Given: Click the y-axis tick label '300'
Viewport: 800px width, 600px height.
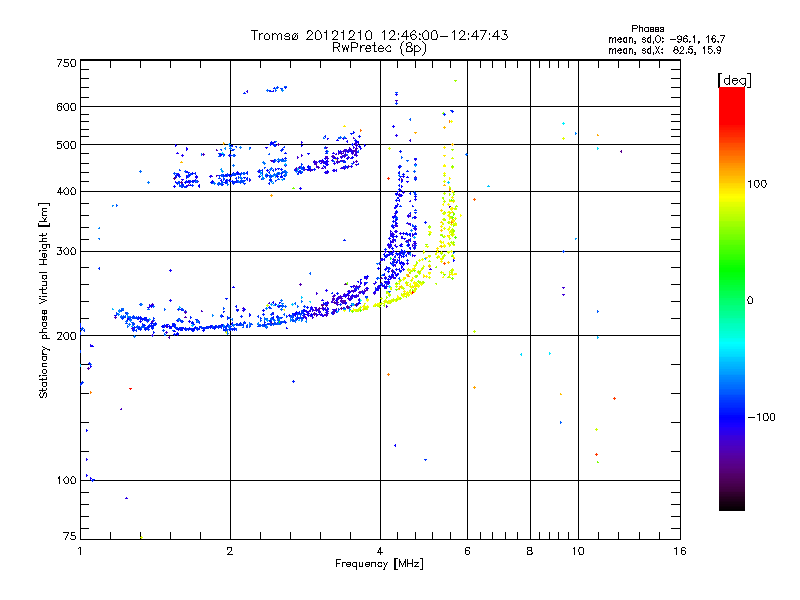Looking at the screenshot, I should pyautogui.click(x=66, y=252).
